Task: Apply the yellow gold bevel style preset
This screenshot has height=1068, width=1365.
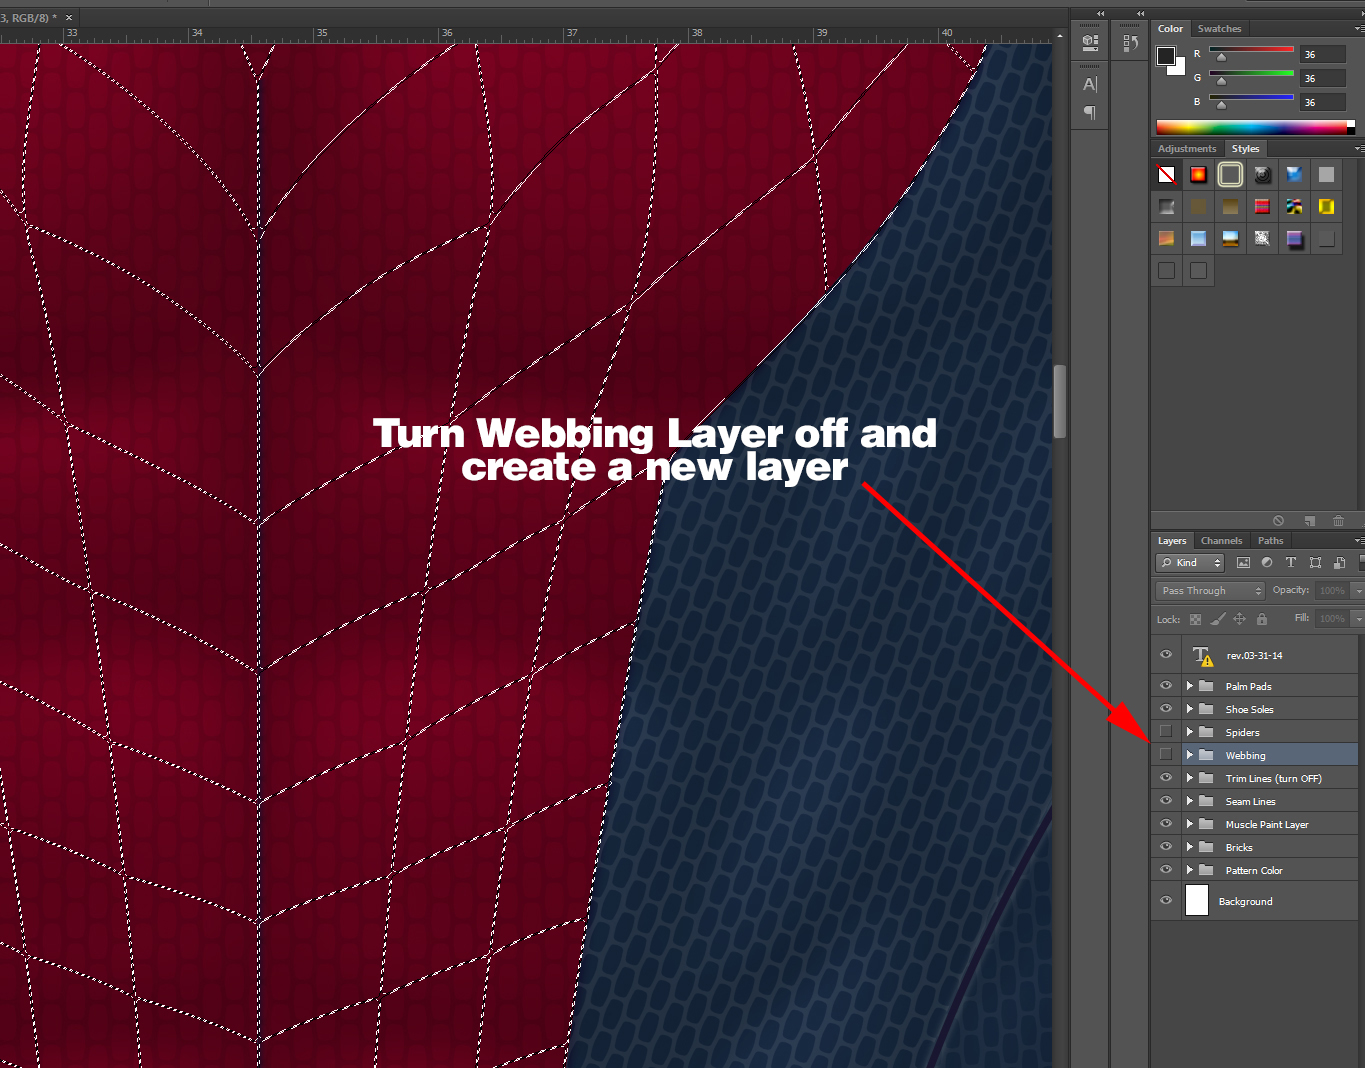Action: pos(1326,207)
